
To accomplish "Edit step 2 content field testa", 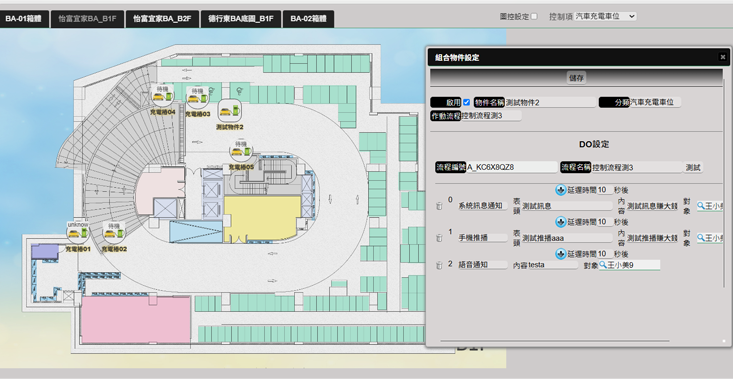I will [553, 265].
